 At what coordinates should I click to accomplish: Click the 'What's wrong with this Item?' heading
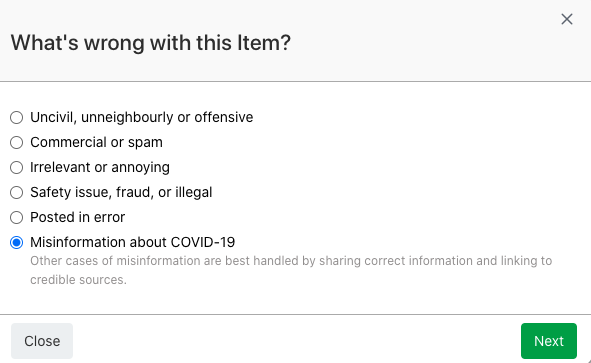click(151, 43)
